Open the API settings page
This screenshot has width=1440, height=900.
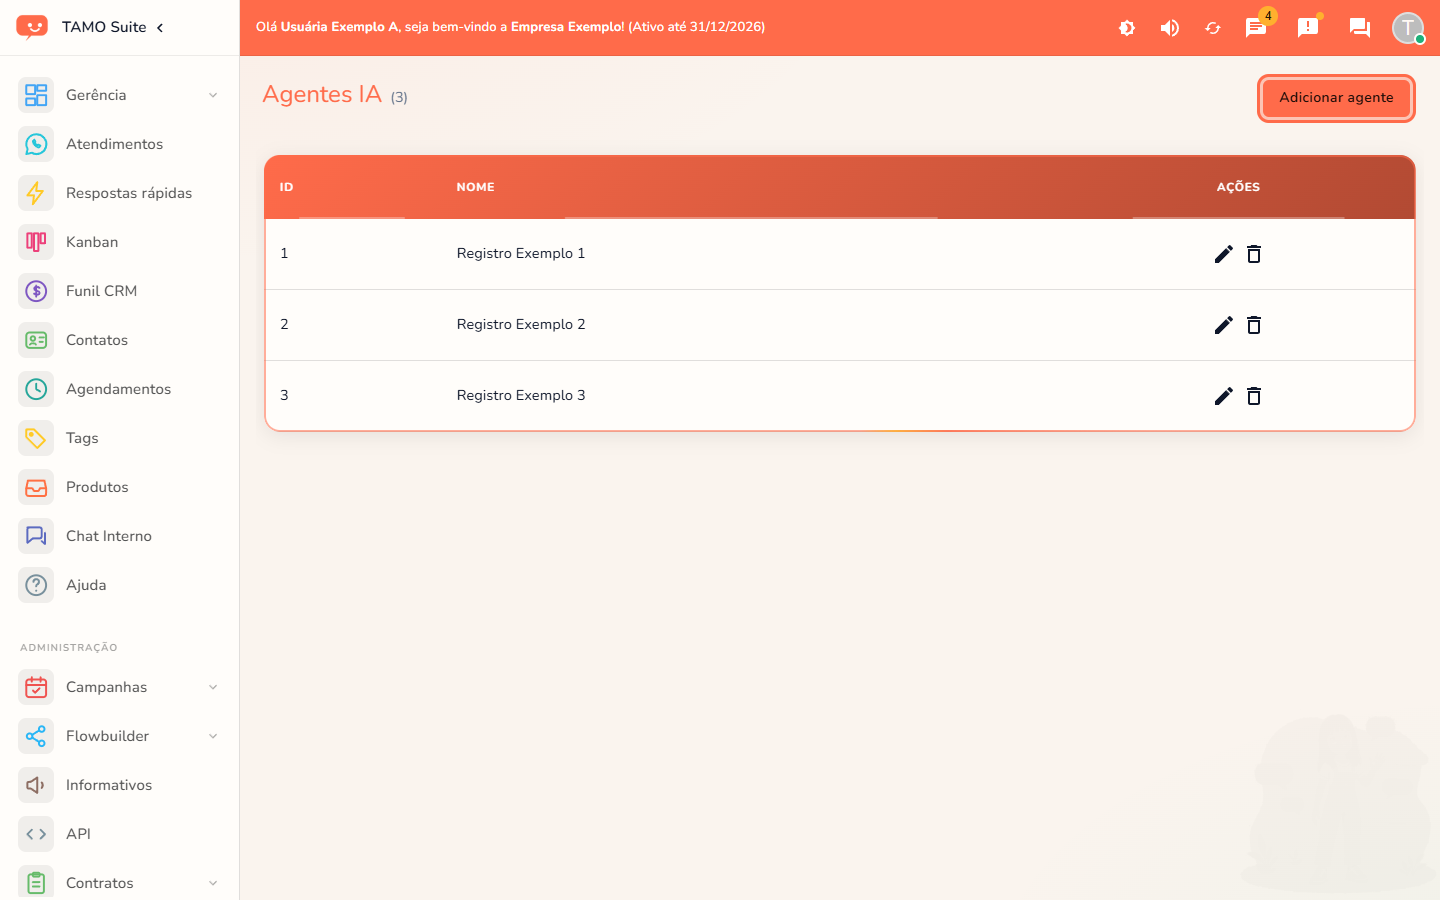click(119, 834)
